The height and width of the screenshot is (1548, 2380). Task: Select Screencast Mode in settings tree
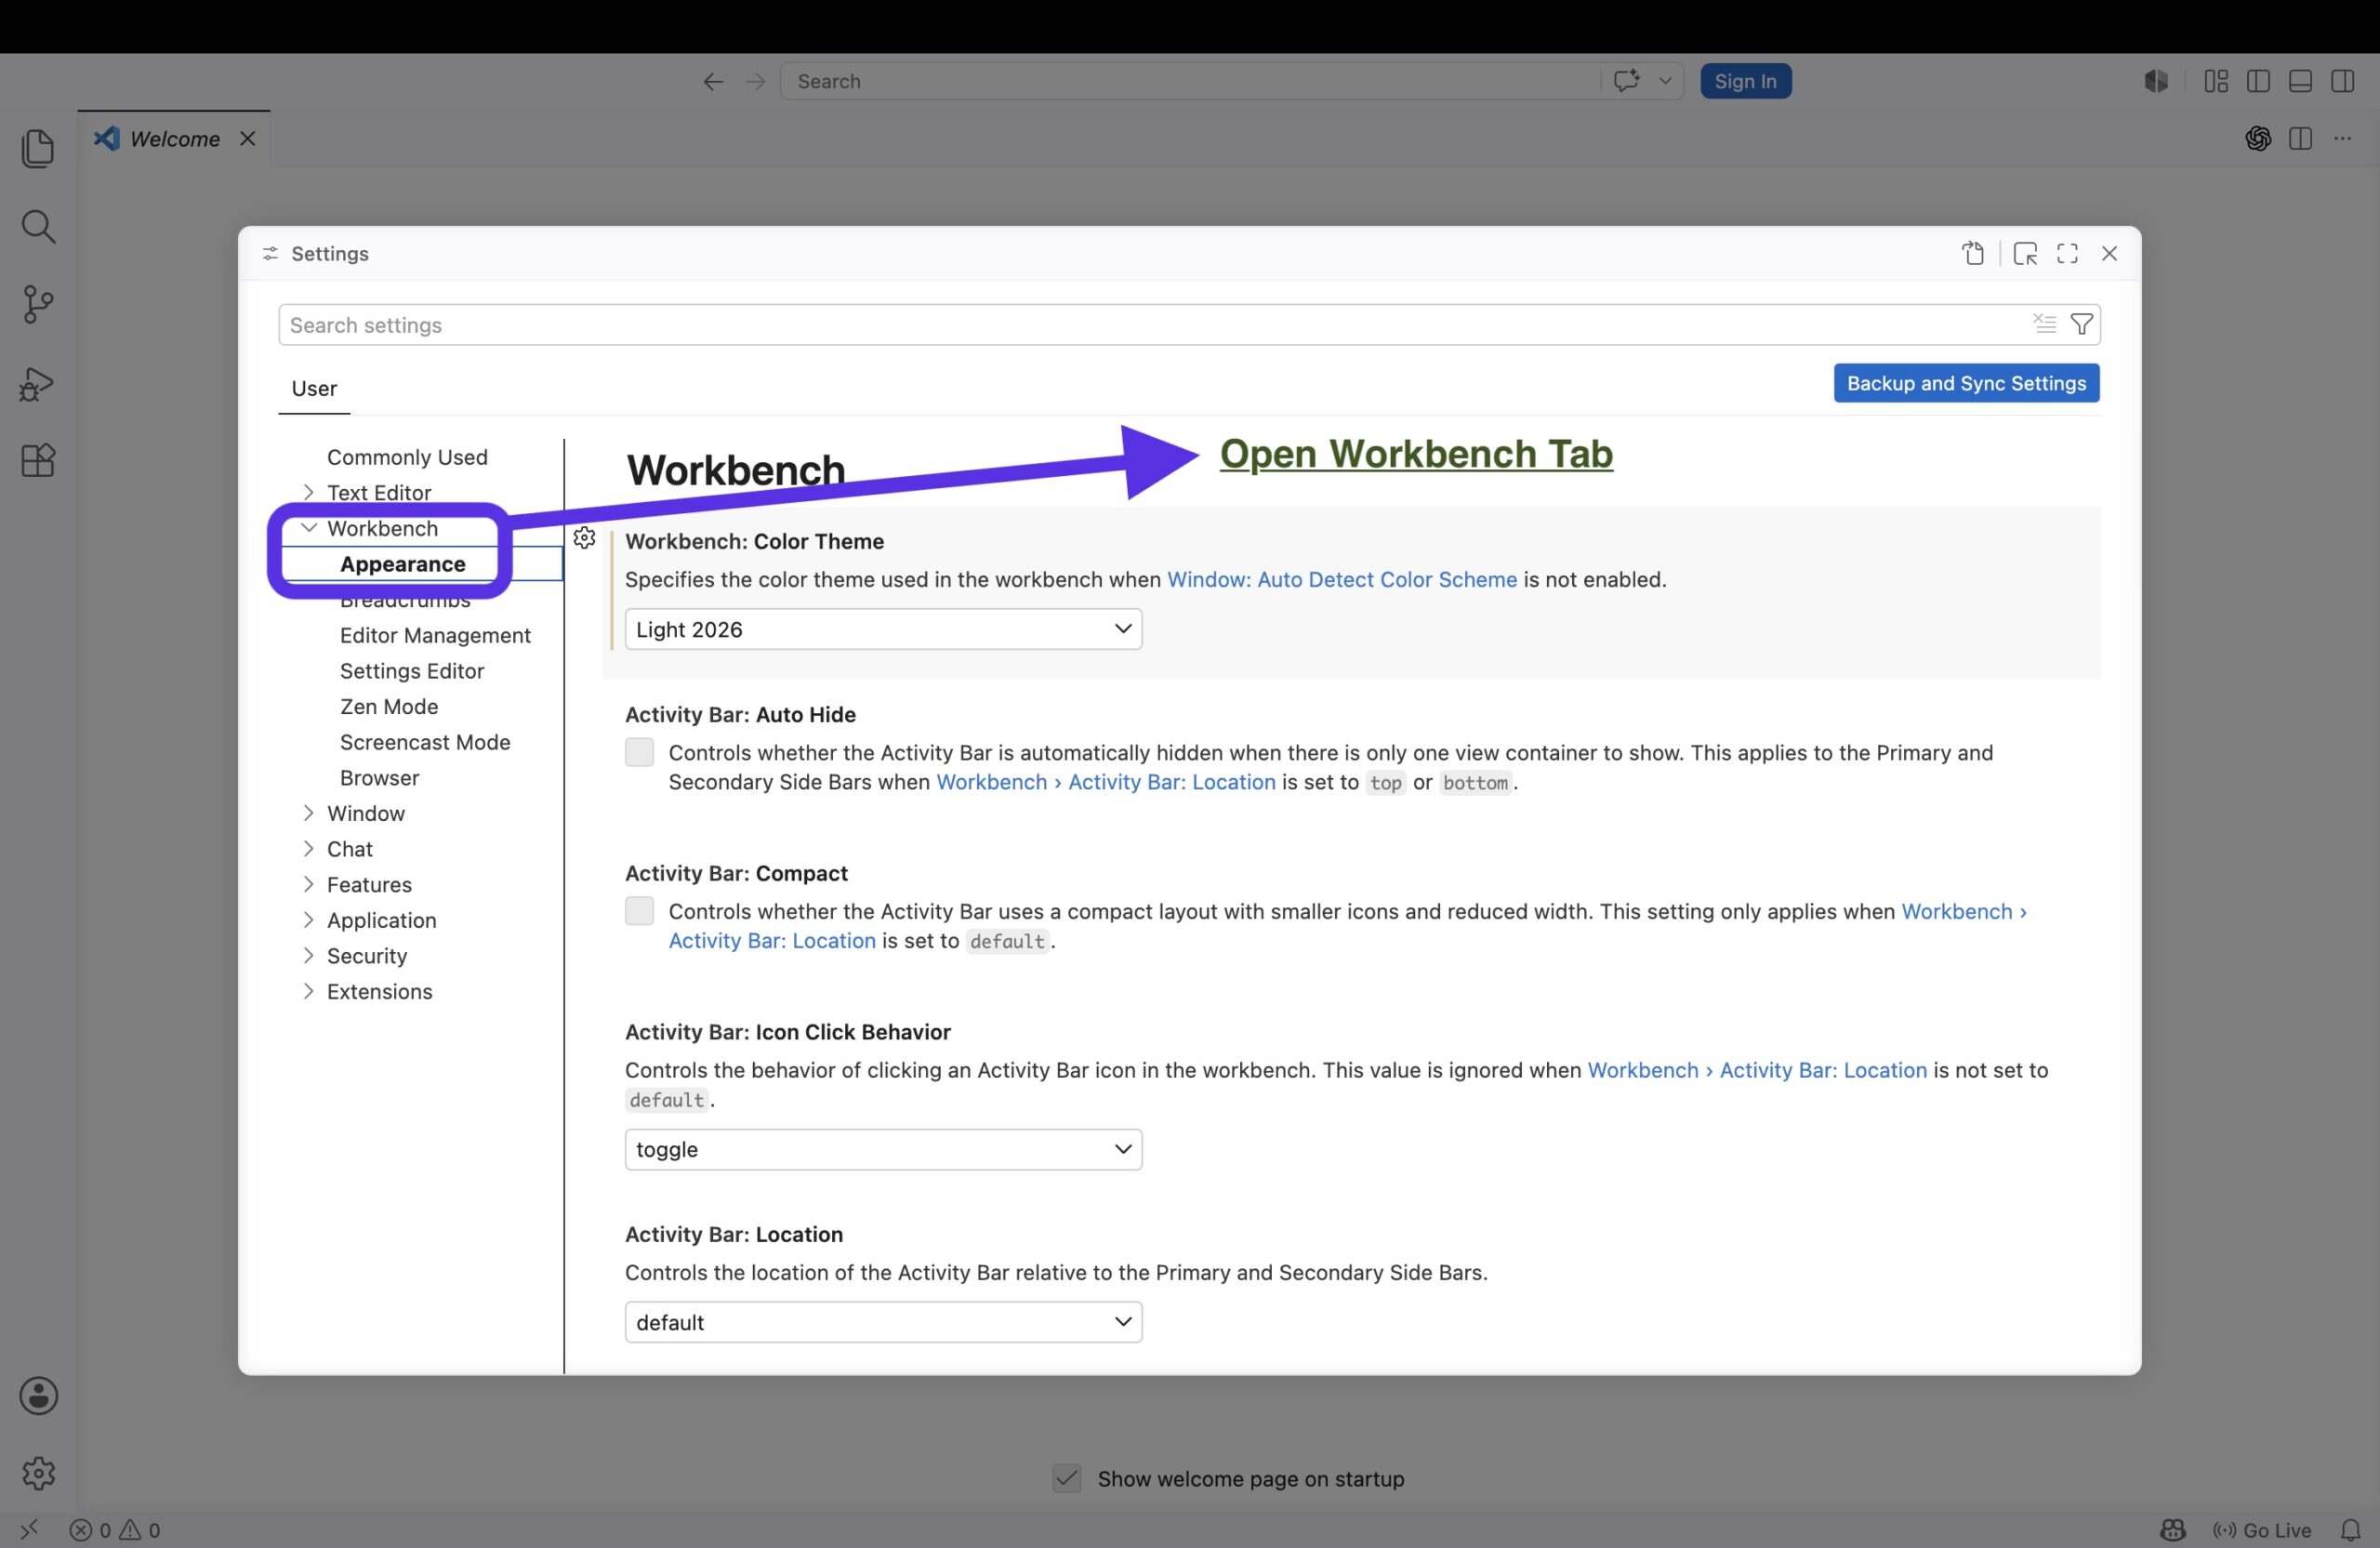click(x=425, y=742)
